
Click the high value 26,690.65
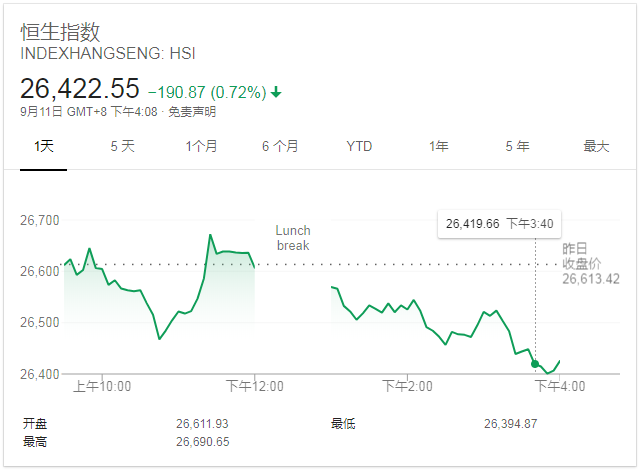203,442
